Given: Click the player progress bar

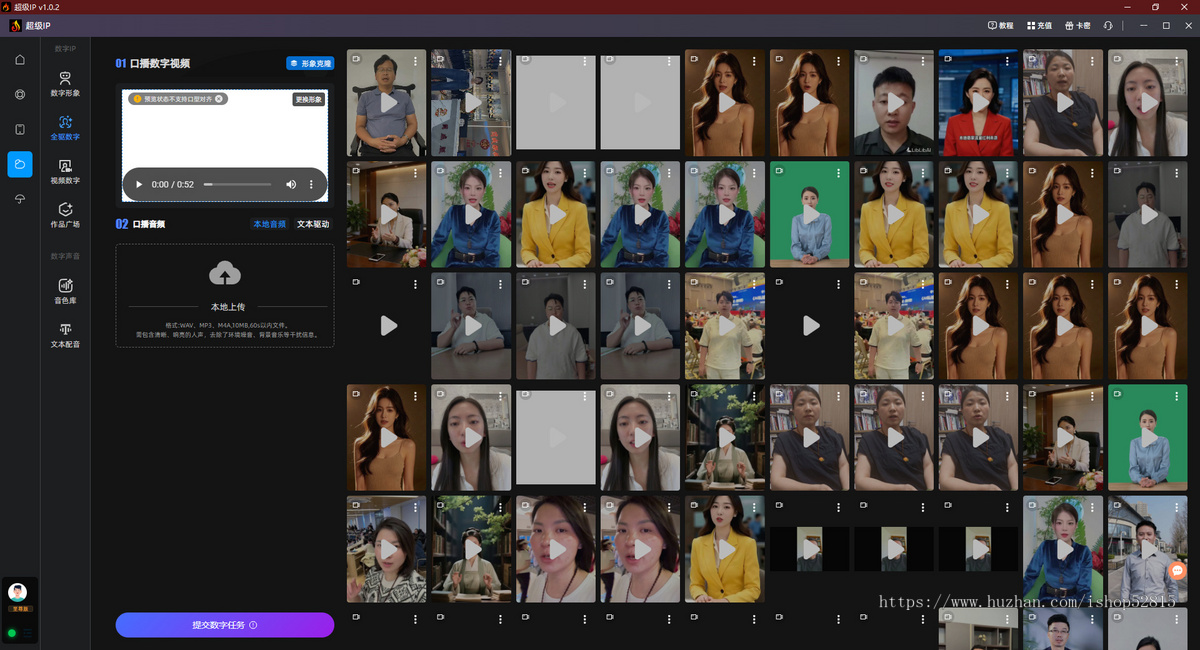Looking at the screenshot, I should click(238, 184).
